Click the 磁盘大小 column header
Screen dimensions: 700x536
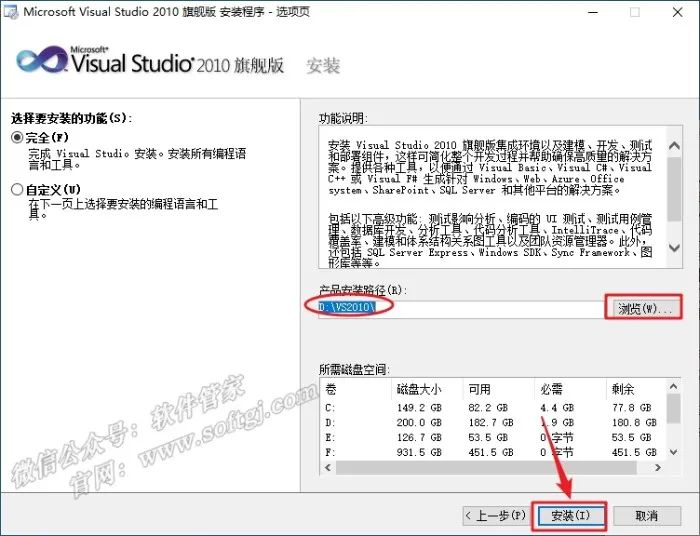click(427, 389)
